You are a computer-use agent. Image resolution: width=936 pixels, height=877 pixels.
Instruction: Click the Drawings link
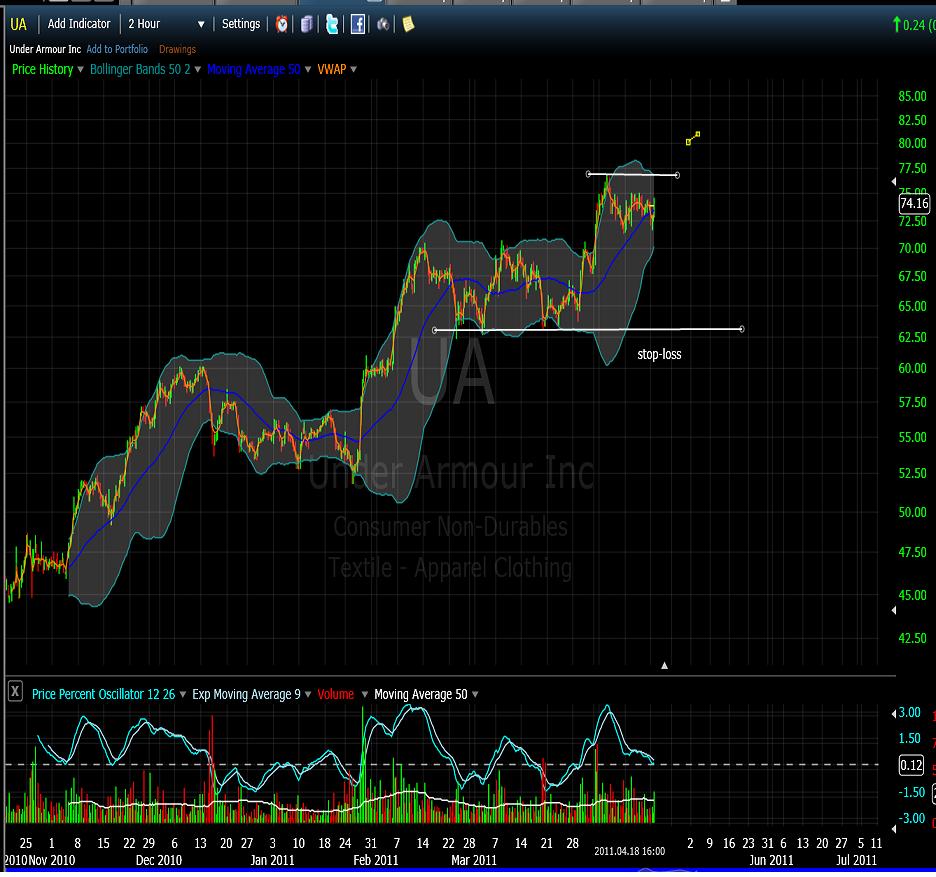click(x=177, y=49)
